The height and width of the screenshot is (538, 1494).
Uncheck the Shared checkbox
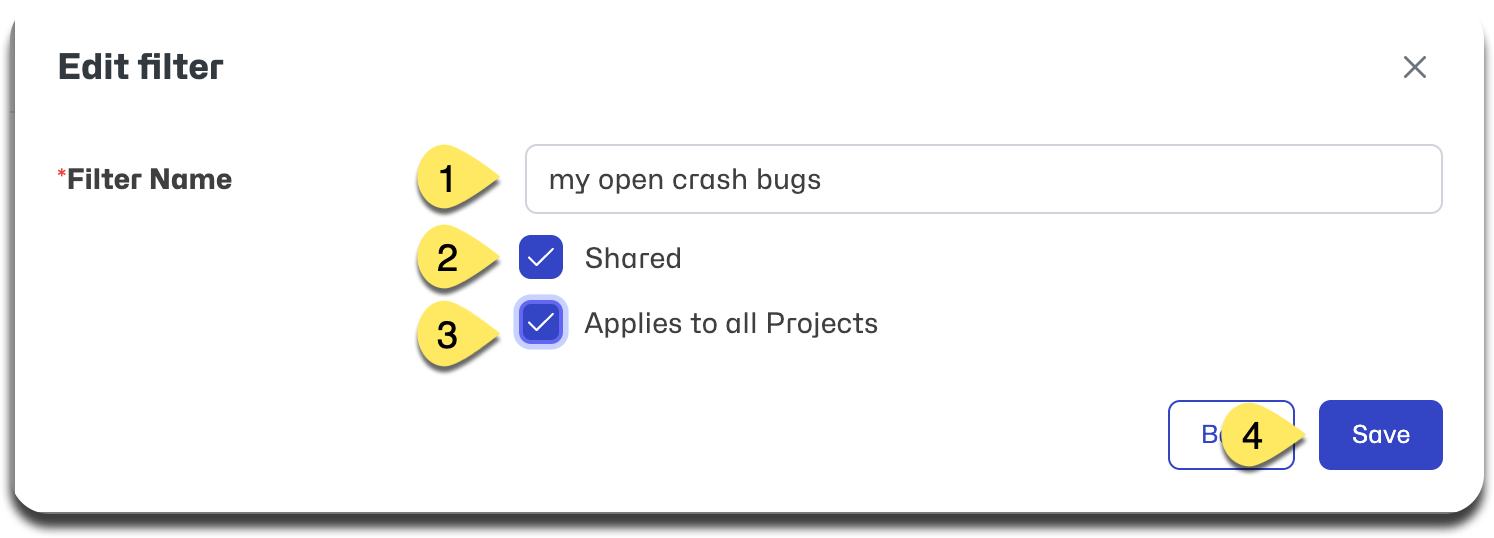tap(541, 258)
